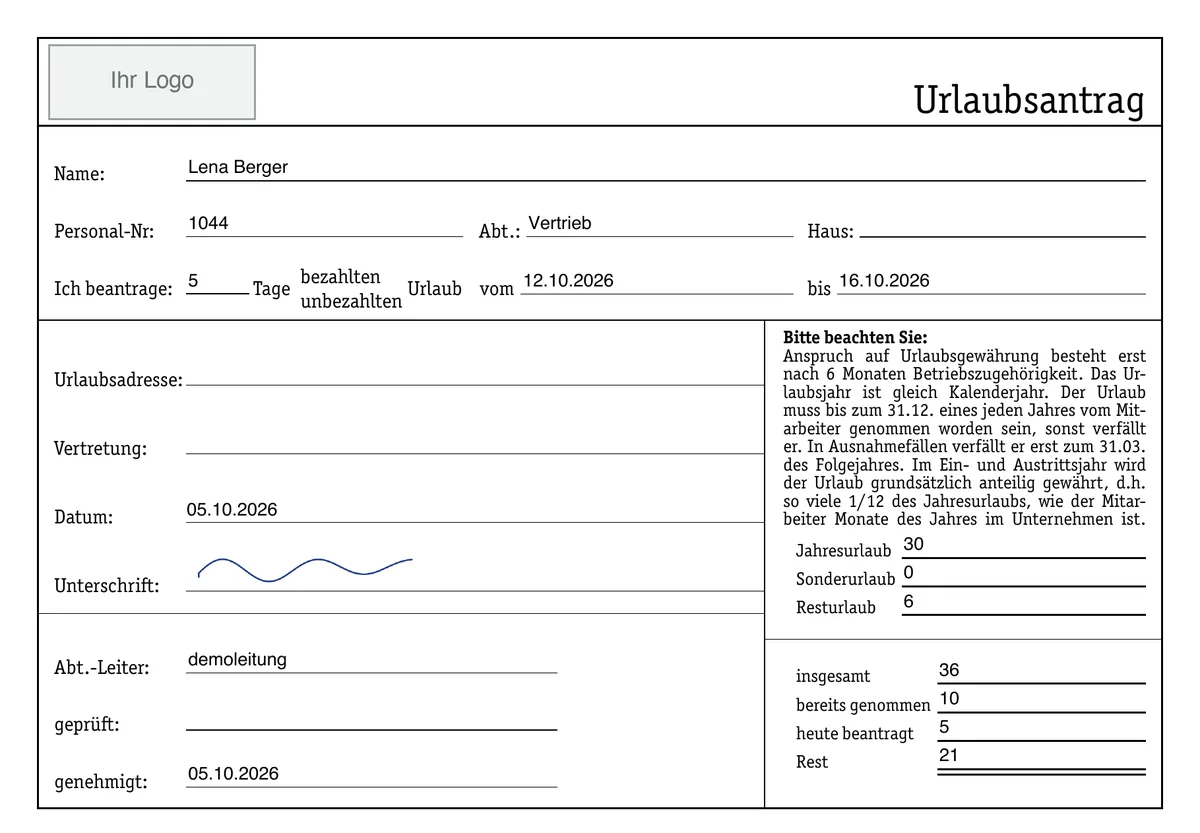Click the Ich beantragen label

click(x=113, y=289)
